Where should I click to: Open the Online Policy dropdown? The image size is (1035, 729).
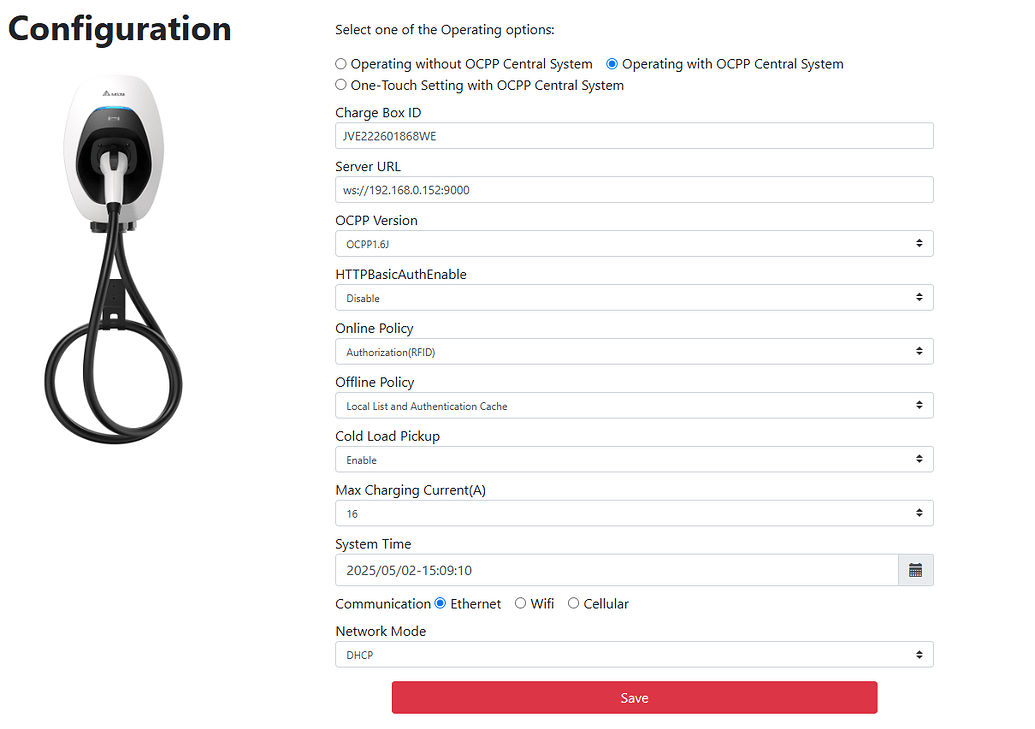[633, 352]
